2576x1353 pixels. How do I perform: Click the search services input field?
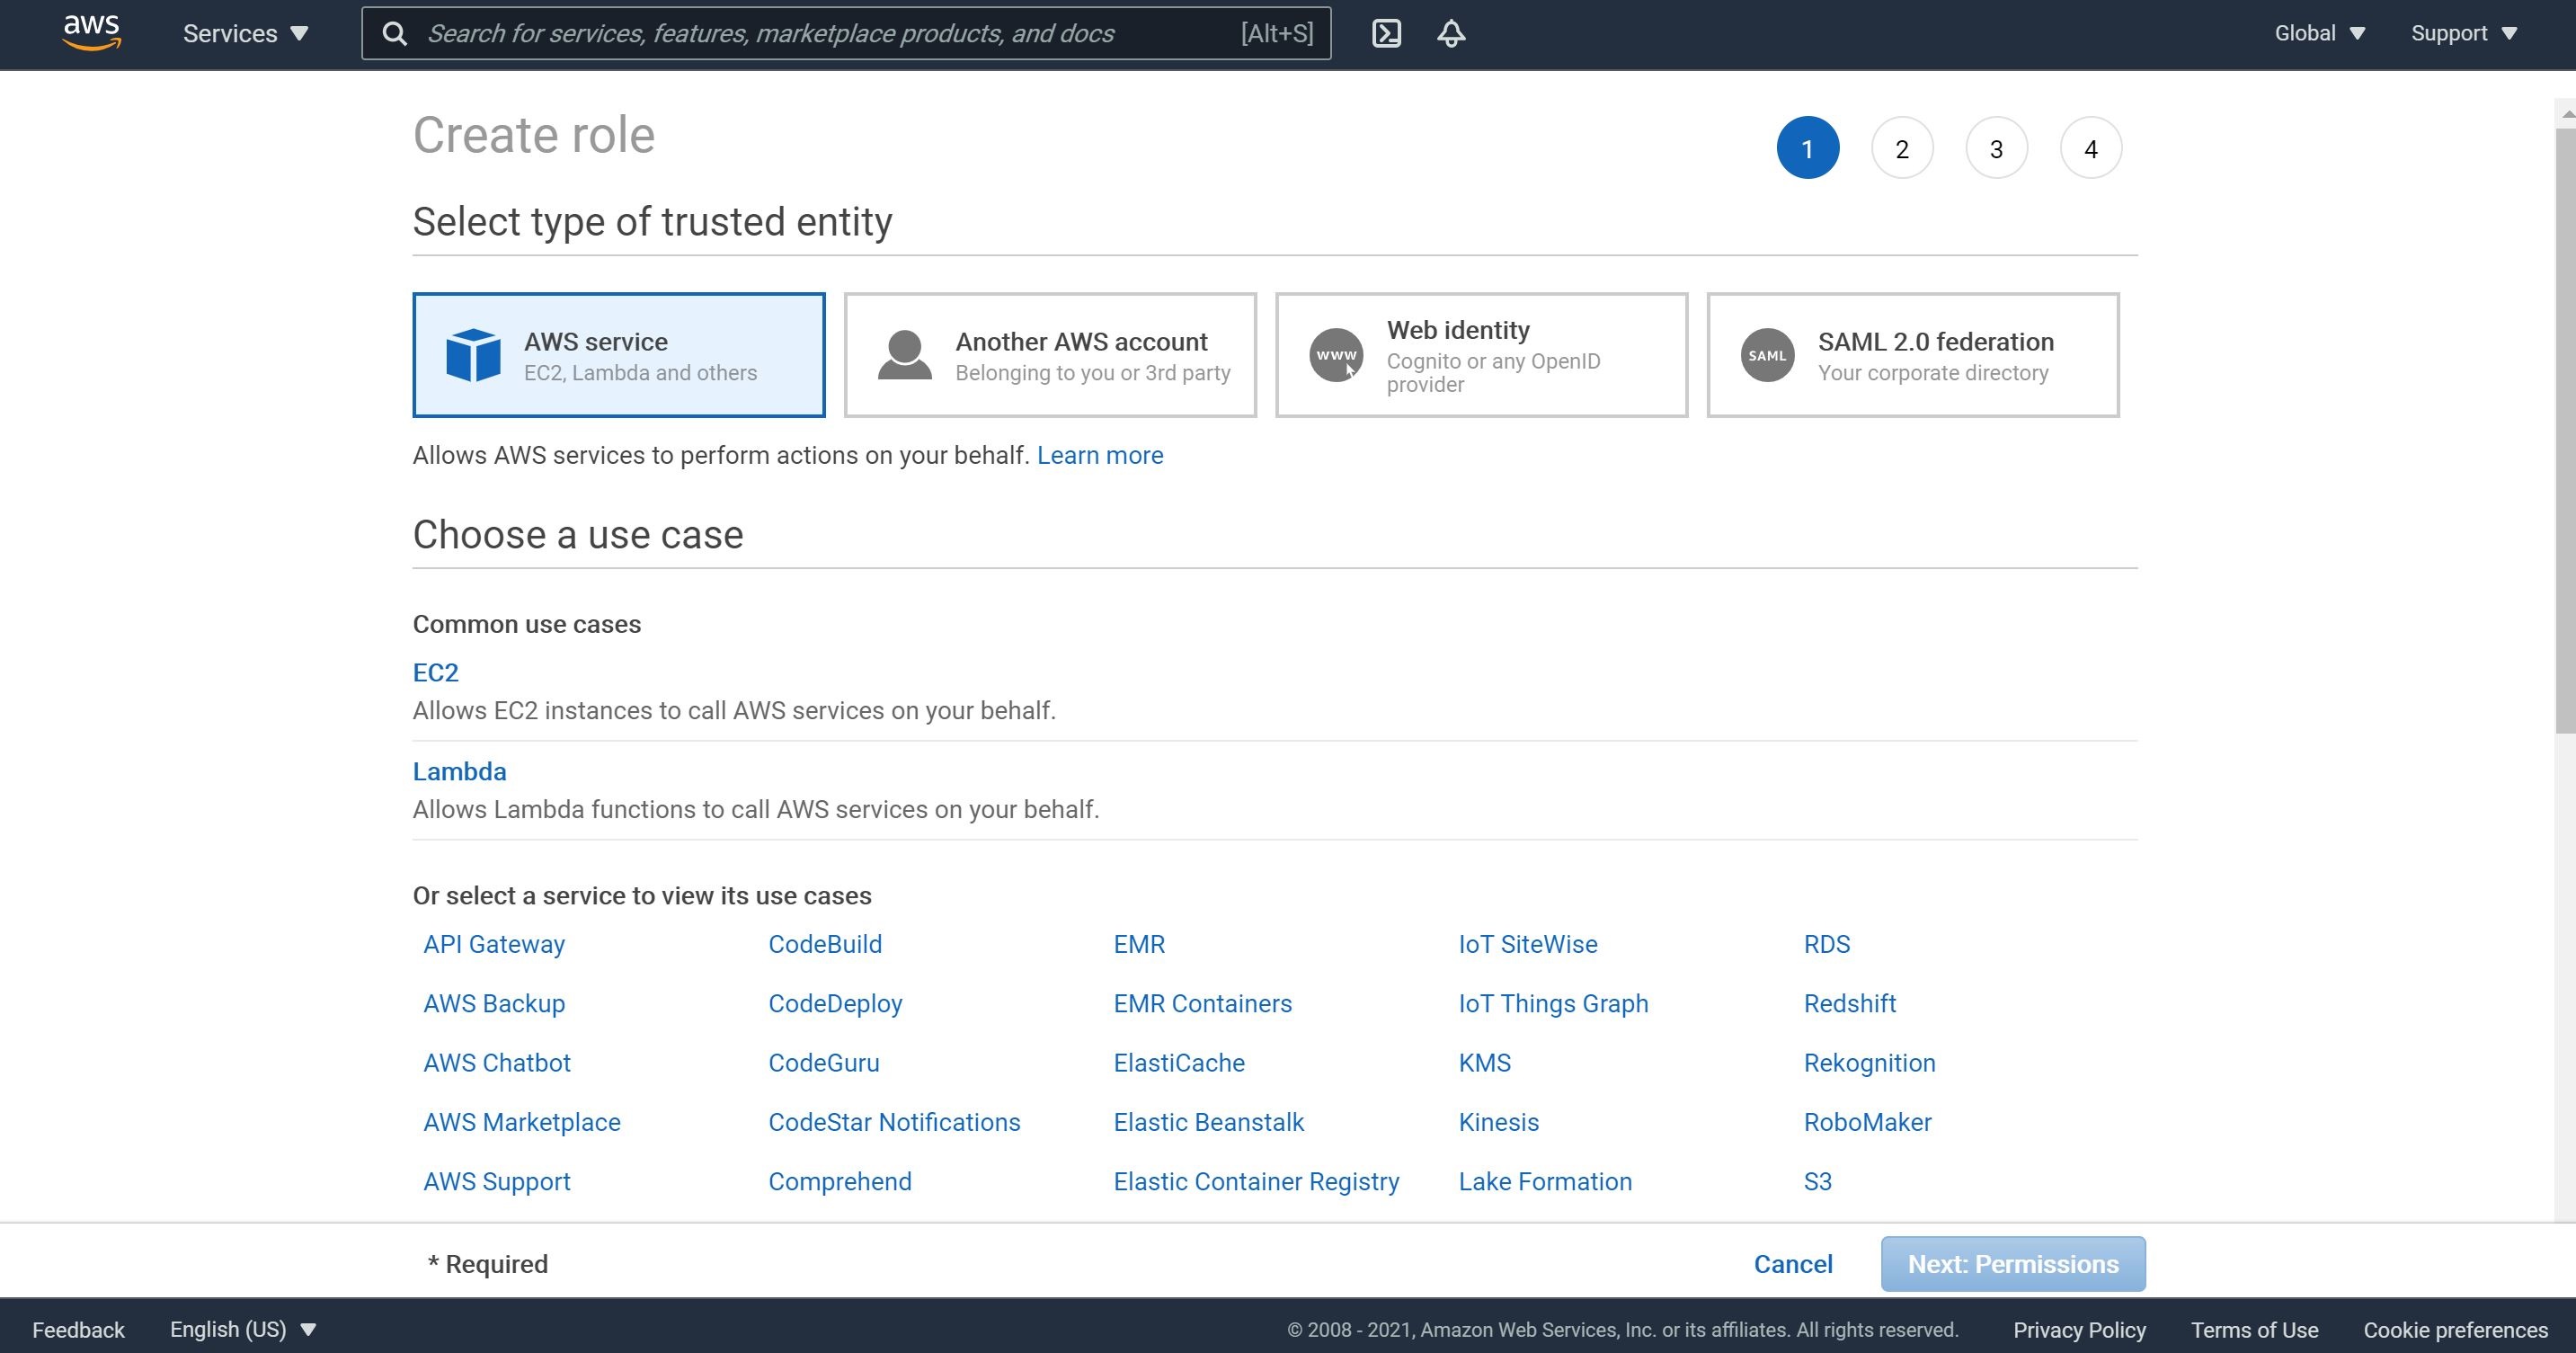click(x=846, y=33)
